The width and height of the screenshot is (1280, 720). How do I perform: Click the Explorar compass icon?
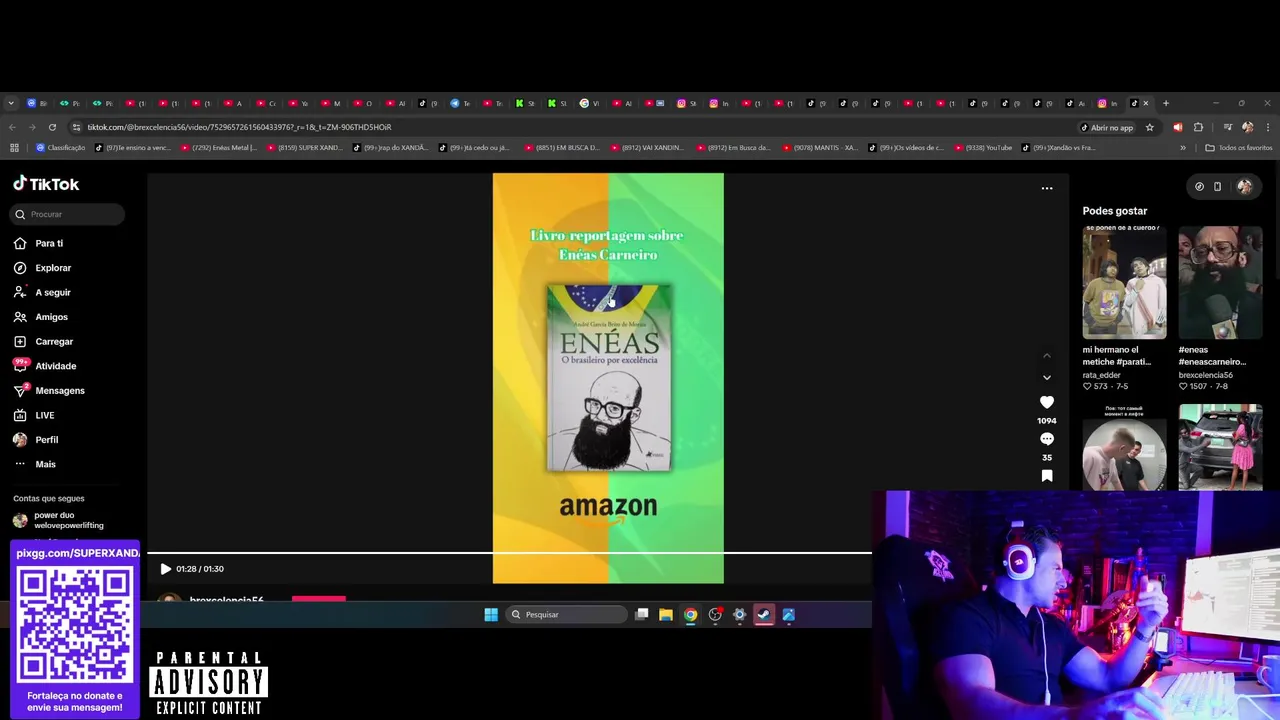[20, 268]
